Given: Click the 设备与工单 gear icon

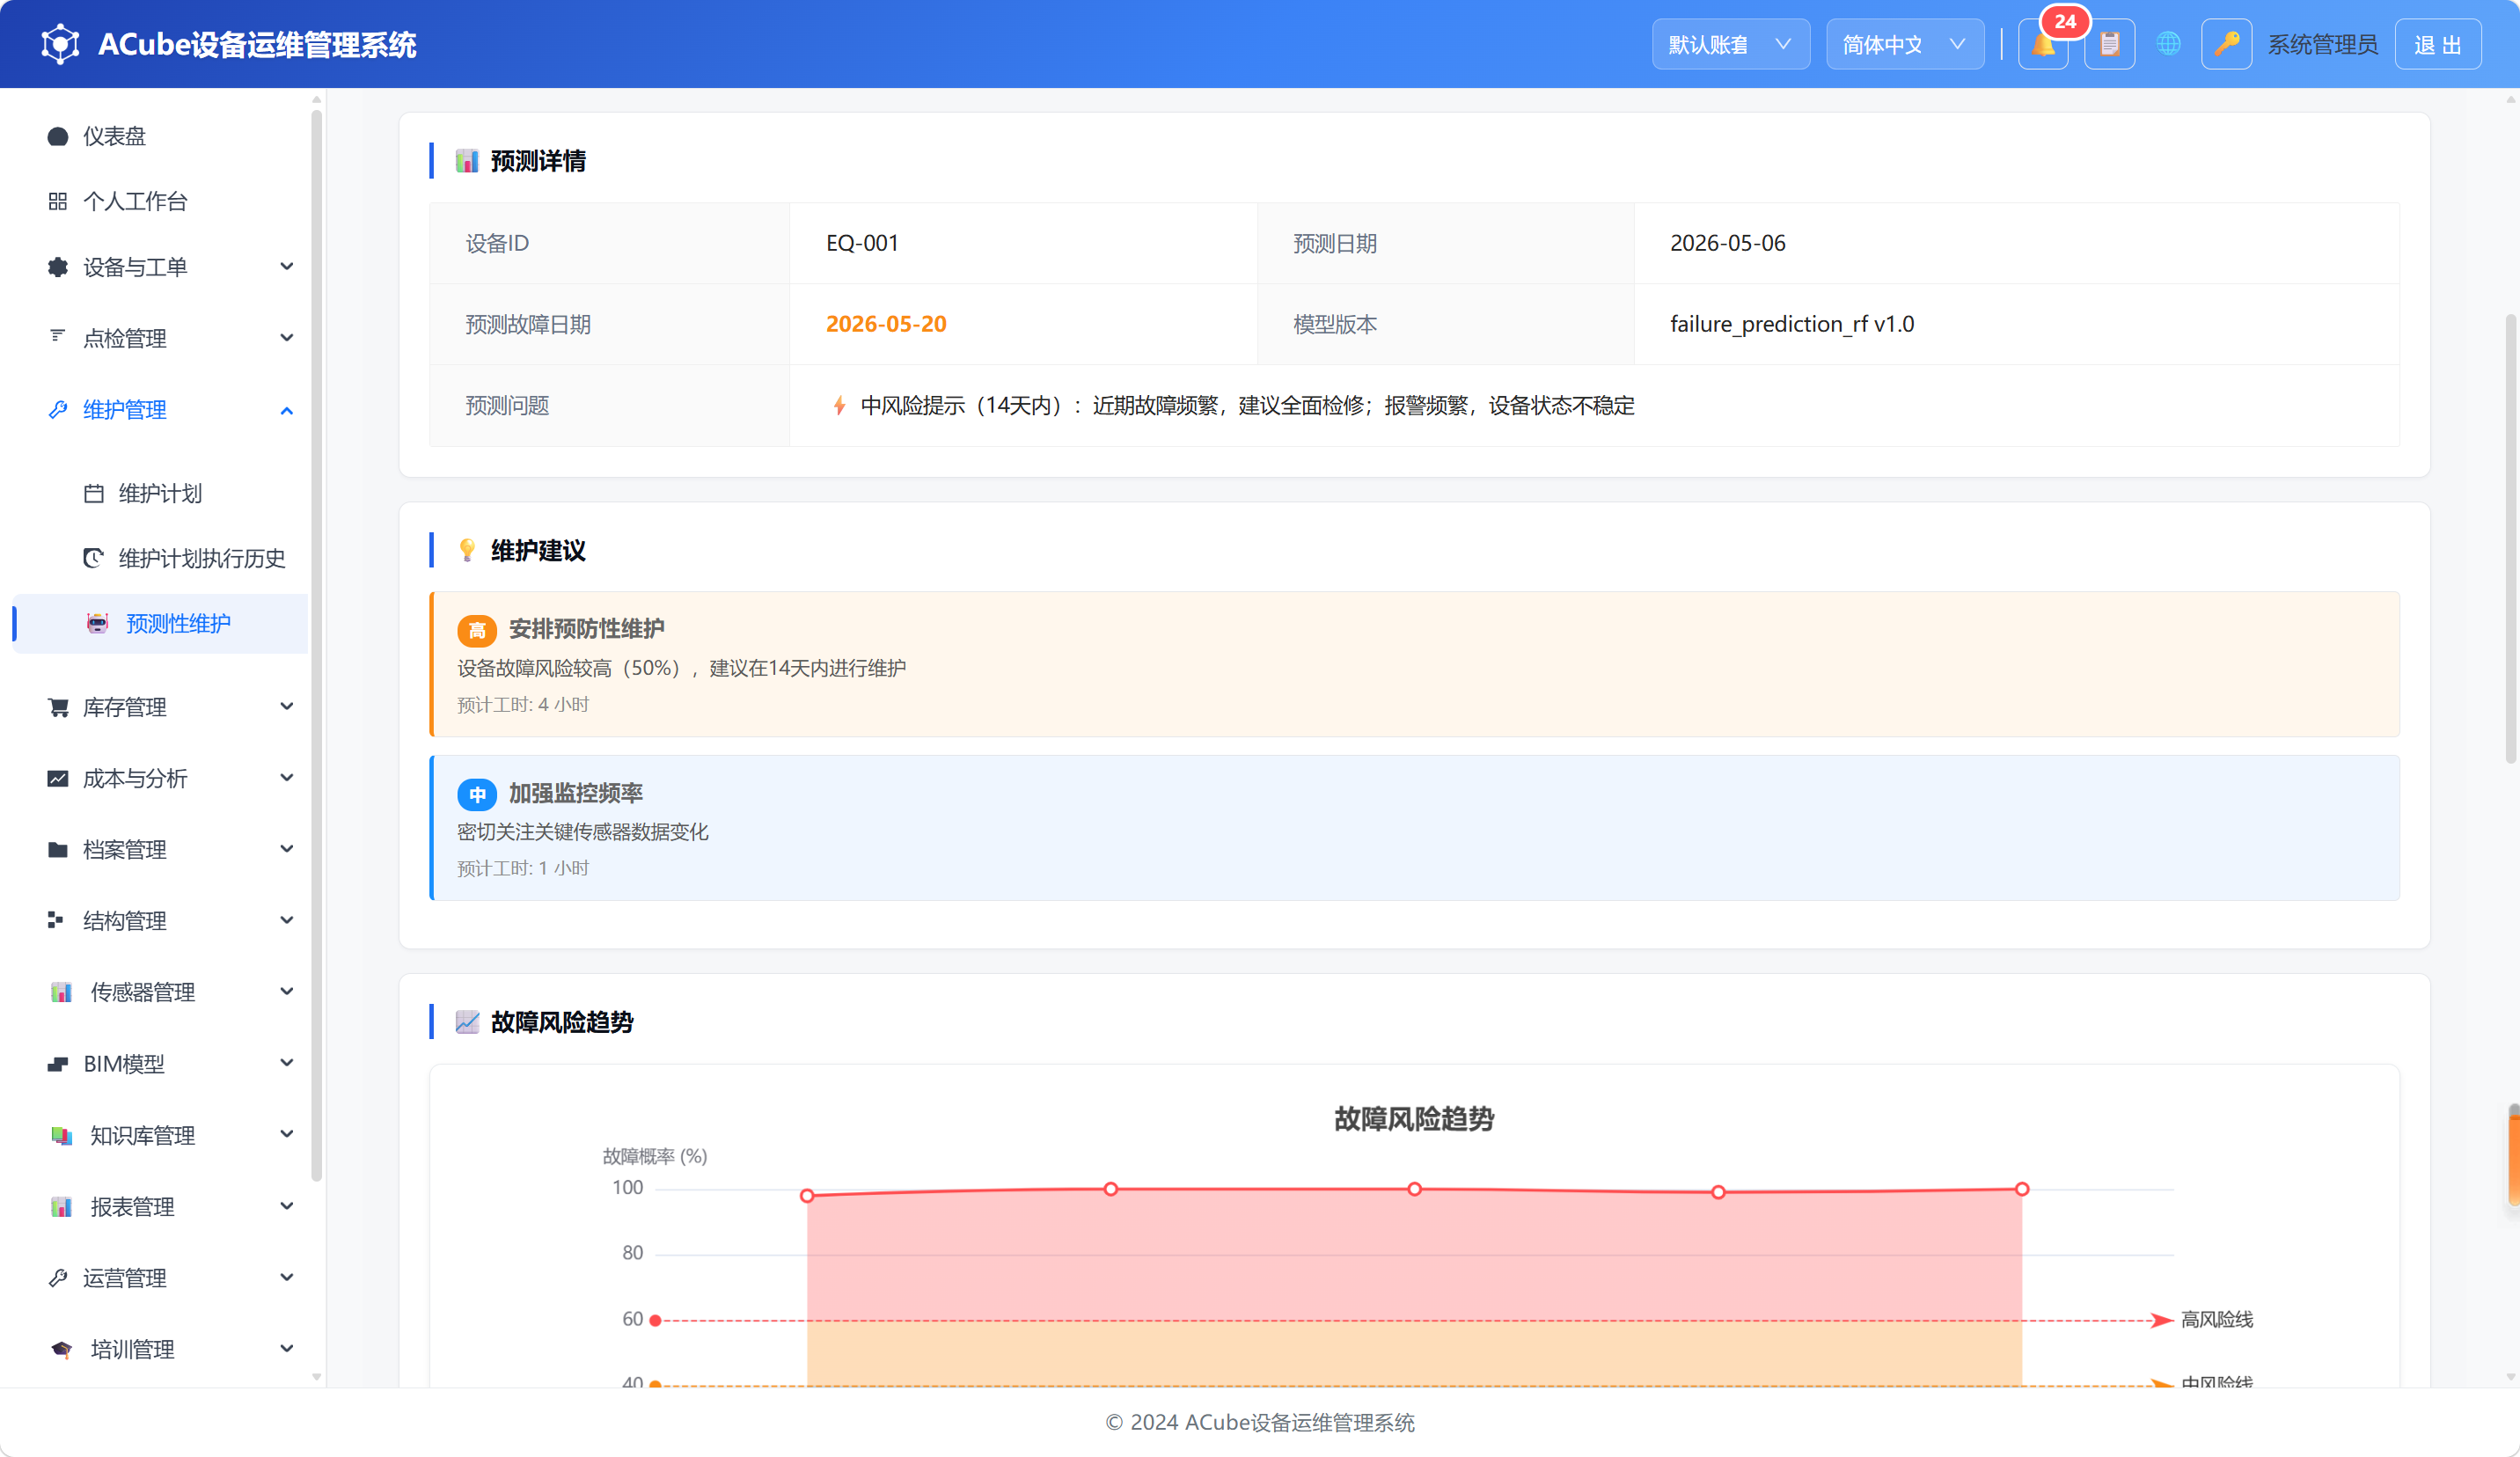Looking at the screenshot, I should click(58, 267).
